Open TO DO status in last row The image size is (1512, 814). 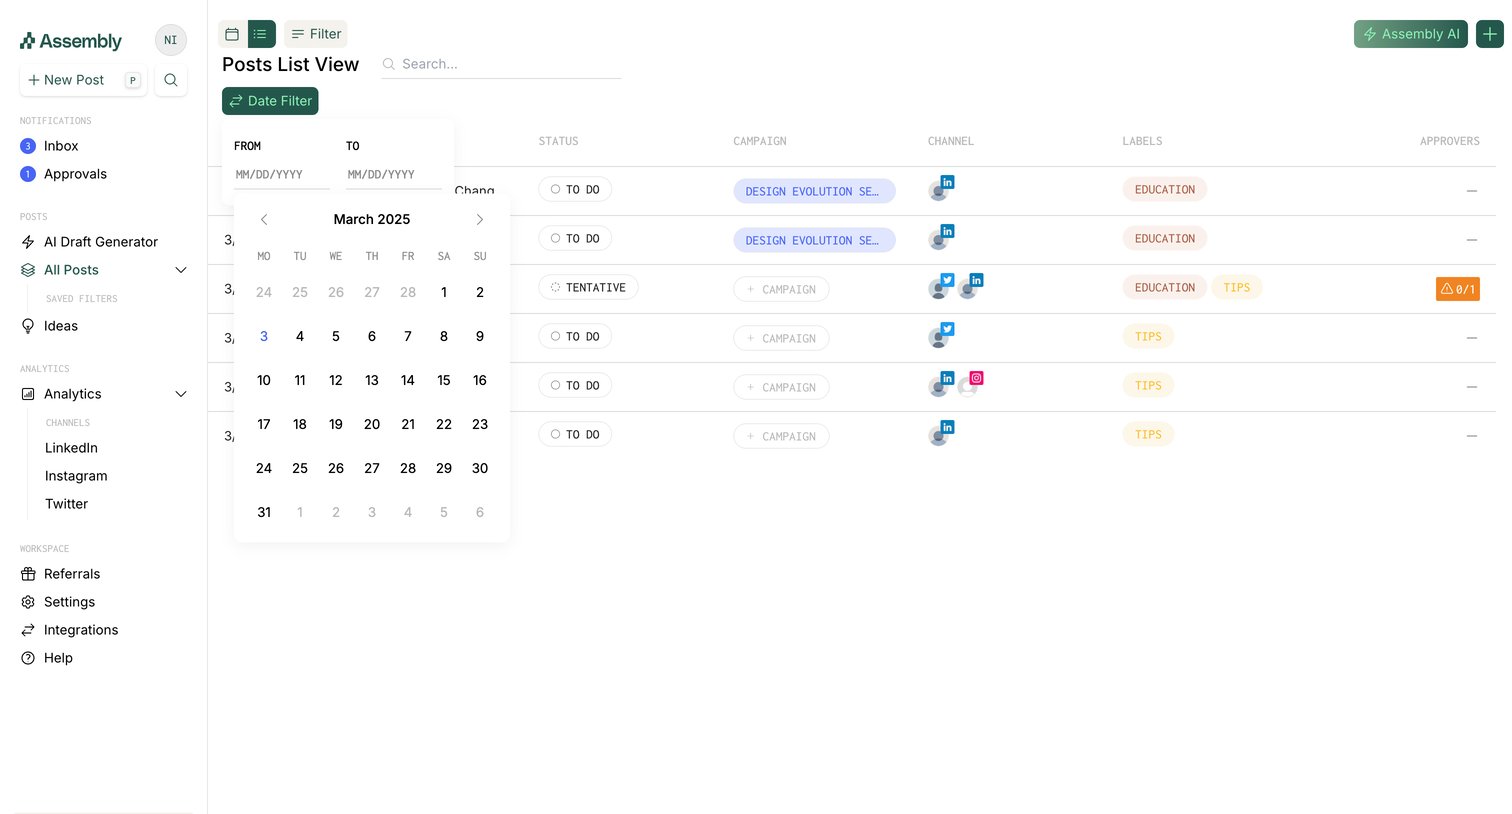pos(575,434)
